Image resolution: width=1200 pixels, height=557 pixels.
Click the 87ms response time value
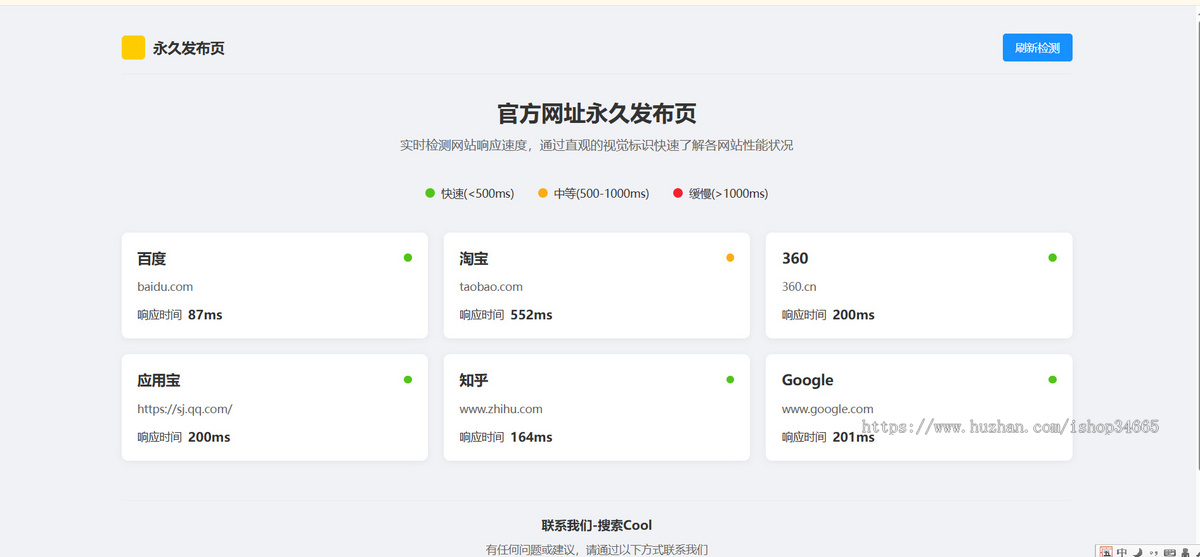[x=205, y=315]
